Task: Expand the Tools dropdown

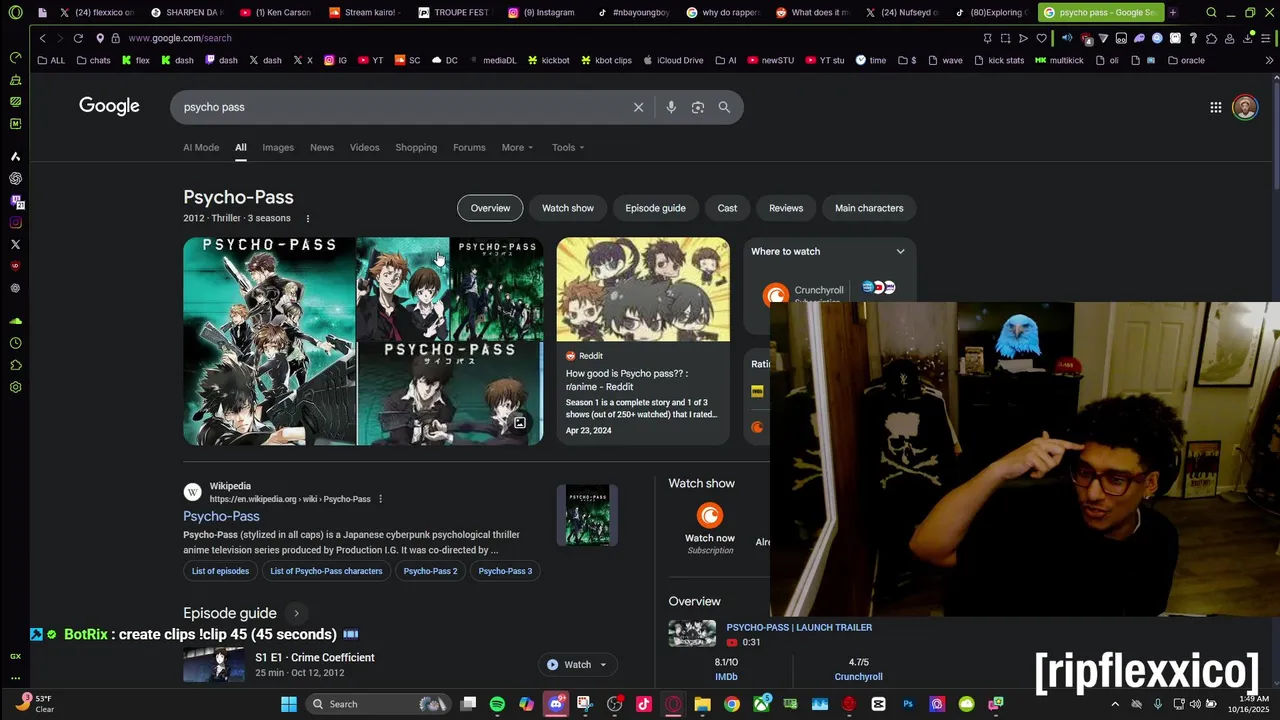Action: point(568,147)
